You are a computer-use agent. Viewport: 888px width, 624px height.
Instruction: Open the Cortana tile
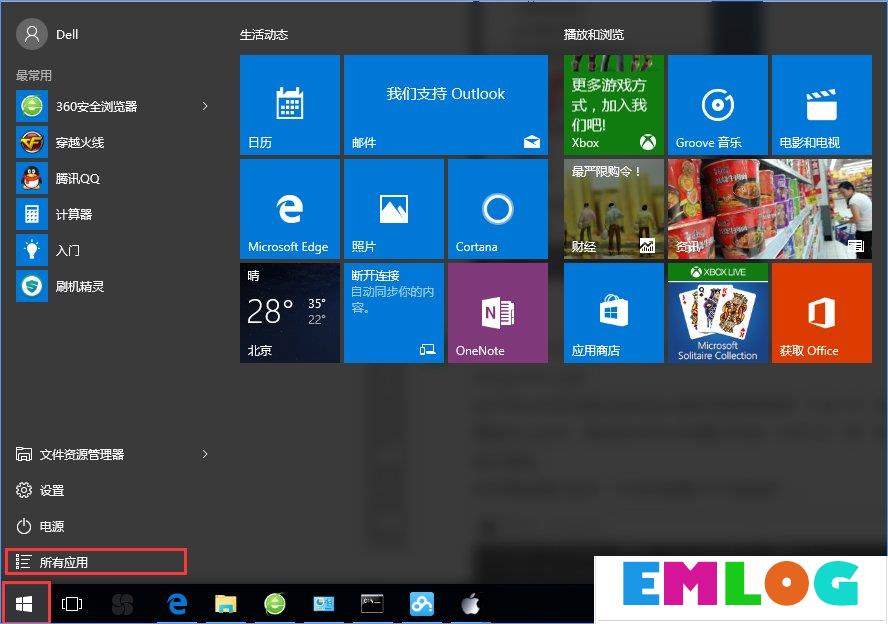point(498,209)
